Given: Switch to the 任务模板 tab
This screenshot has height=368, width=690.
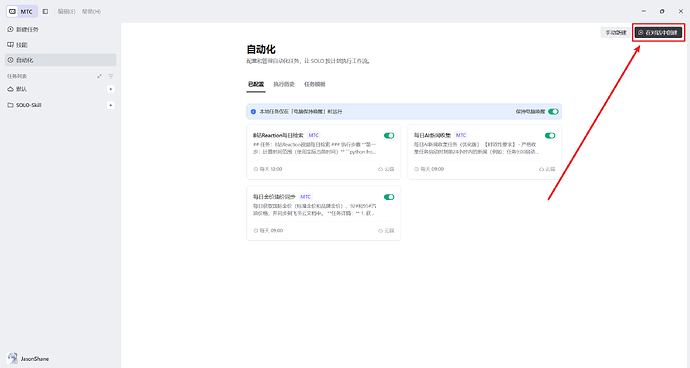Looking at the screenshot, I should point(315,84).
